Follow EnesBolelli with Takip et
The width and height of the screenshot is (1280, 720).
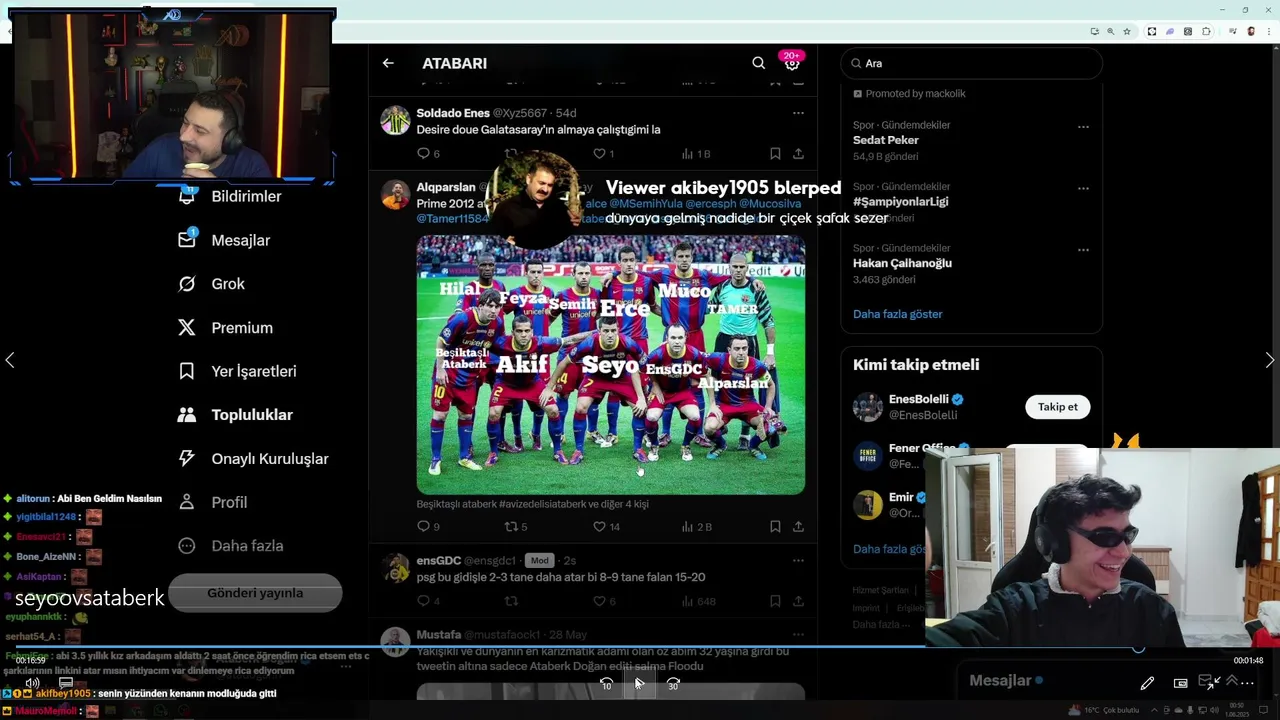click(1058, 407)
